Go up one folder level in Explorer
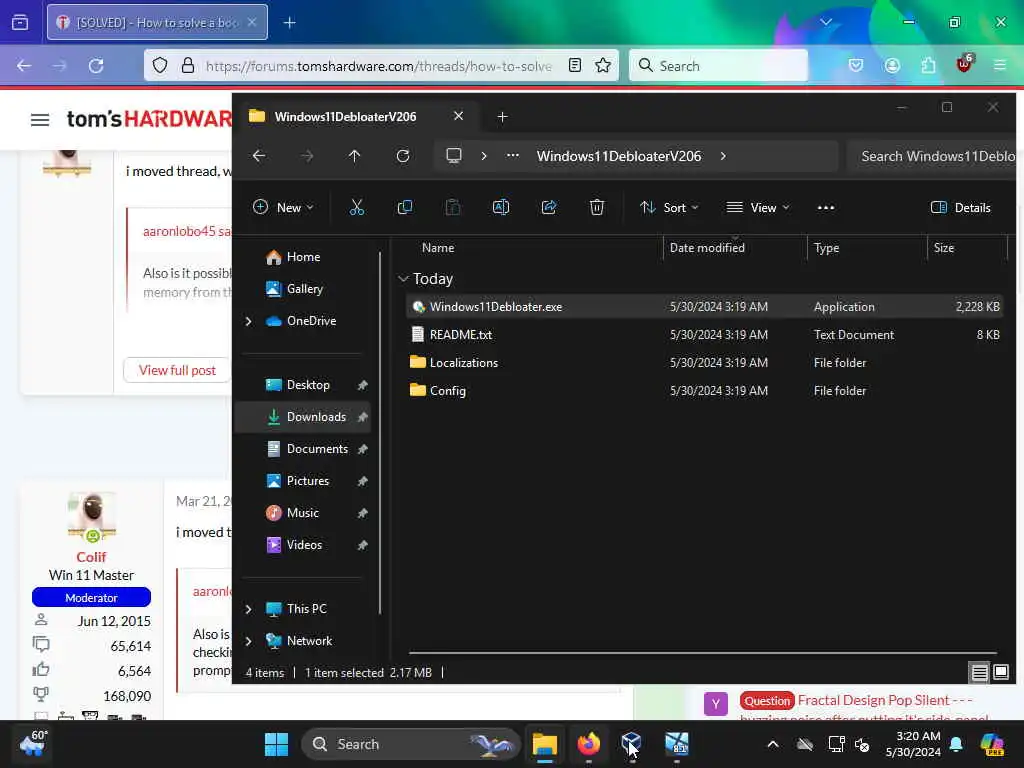 click(355, 156)
